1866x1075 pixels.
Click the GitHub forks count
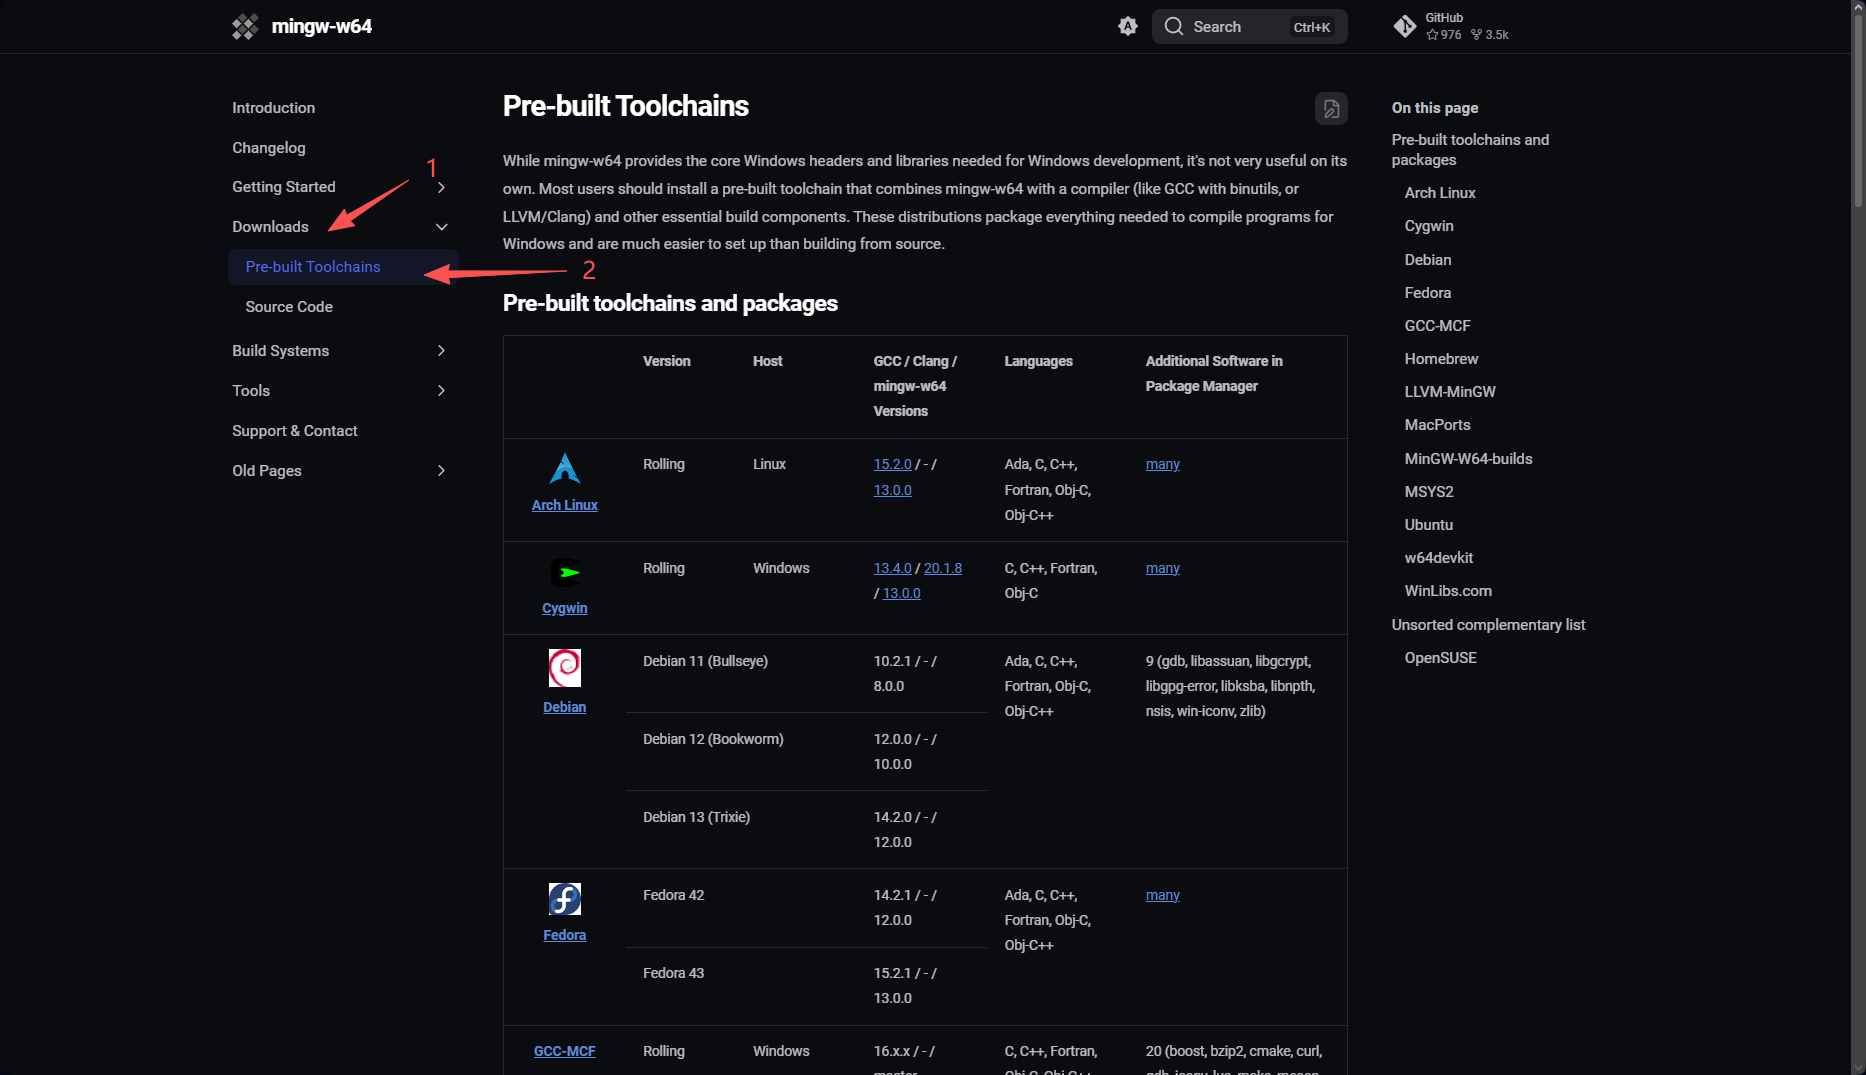(x=1490, y=35)
